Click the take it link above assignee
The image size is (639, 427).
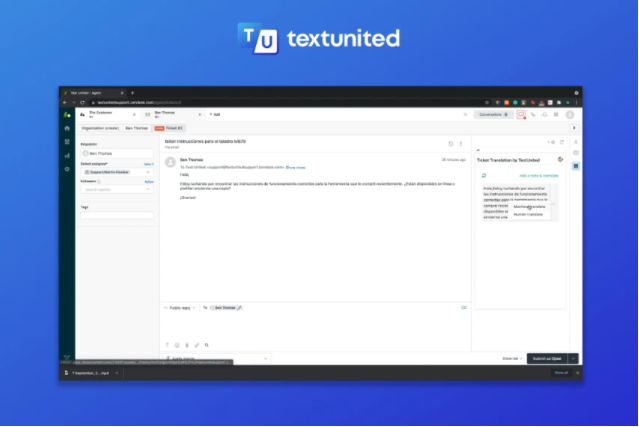point(149,164)
